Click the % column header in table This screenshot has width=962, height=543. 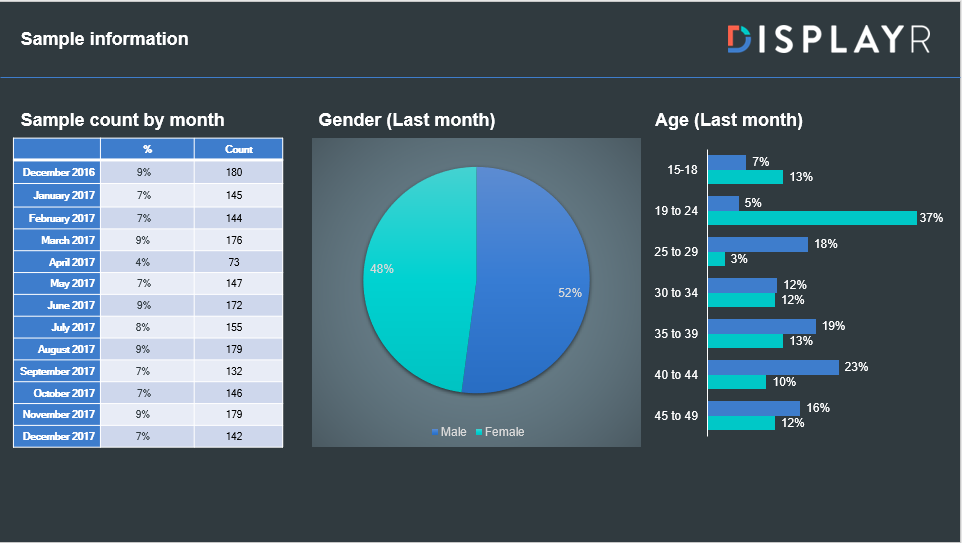[147, 149]
